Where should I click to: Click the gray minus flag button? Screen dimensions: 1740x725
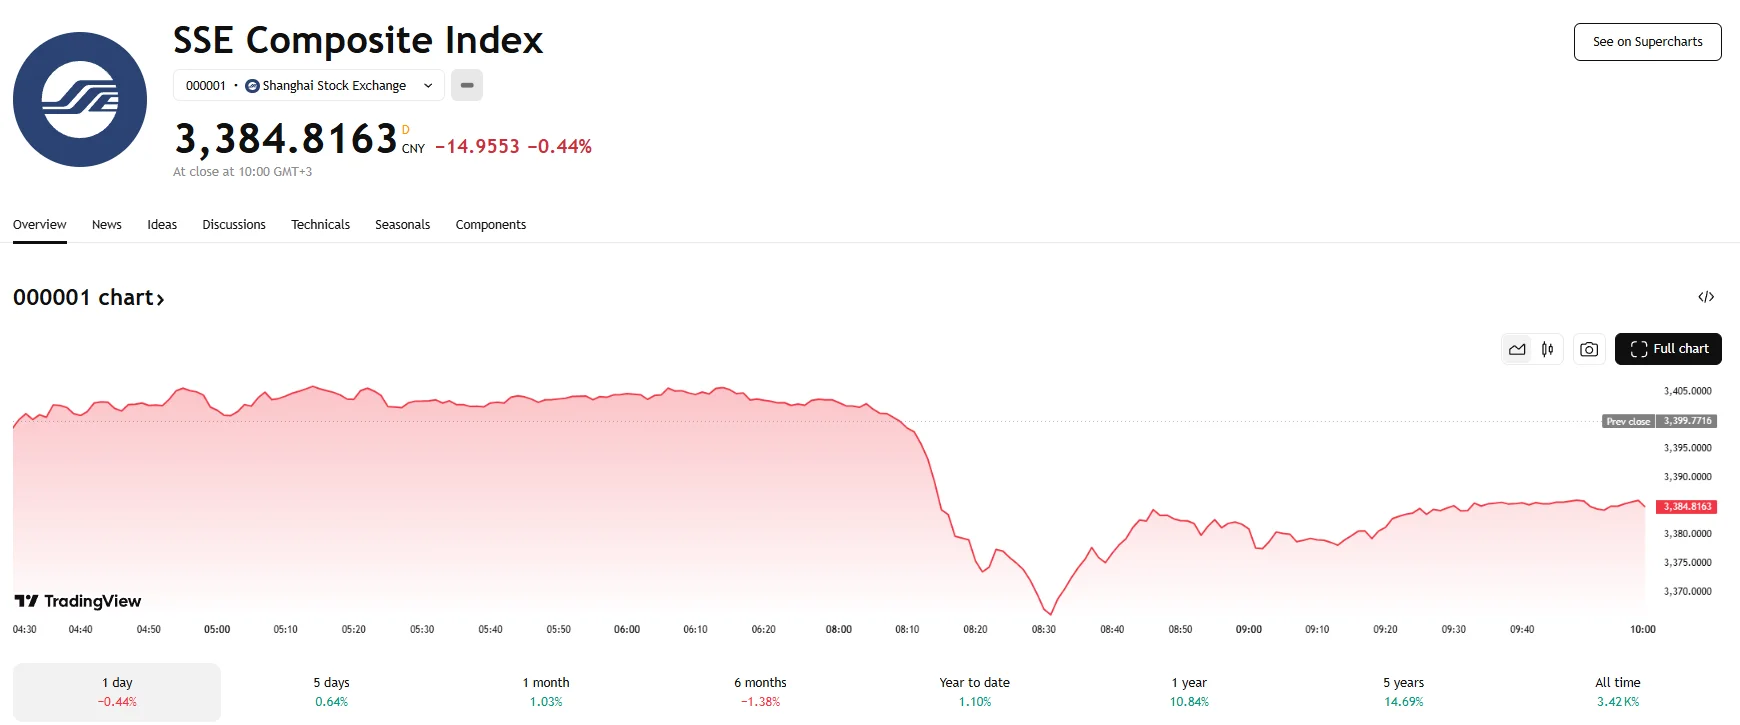click(x=467, y=85)
